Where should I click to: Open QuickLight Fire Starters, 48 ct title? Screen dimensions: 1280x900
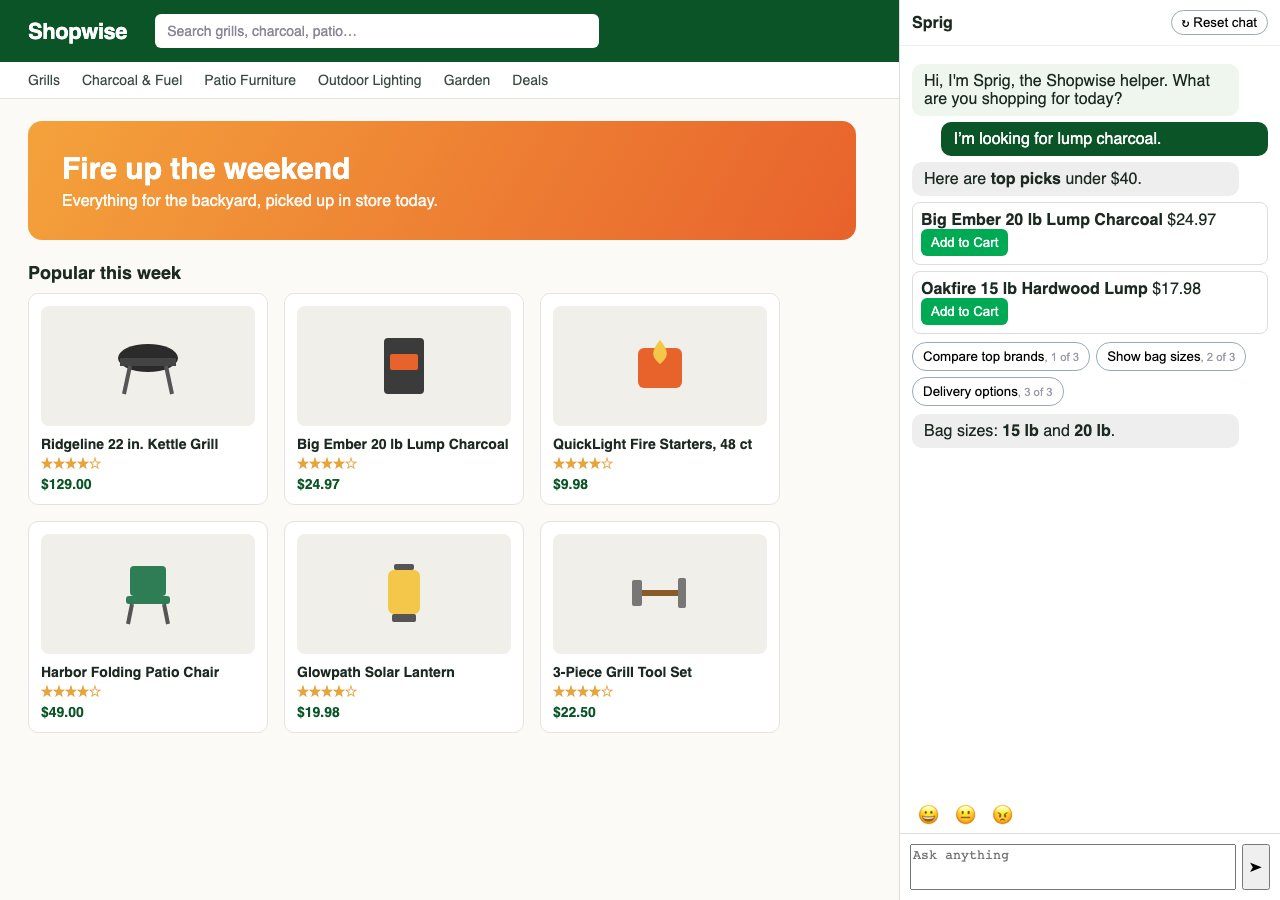[652, 444]
